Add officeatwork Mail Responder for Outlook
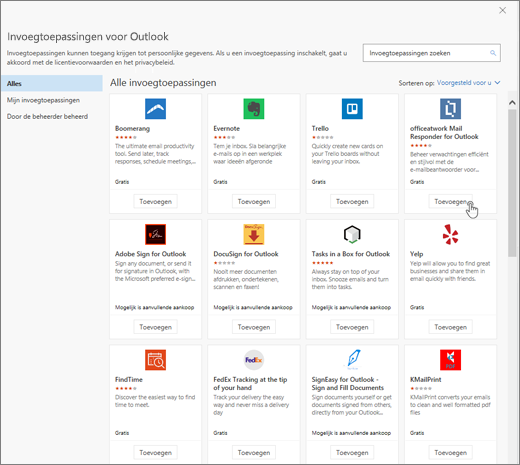The image size is (520, 465). (450, 202)
